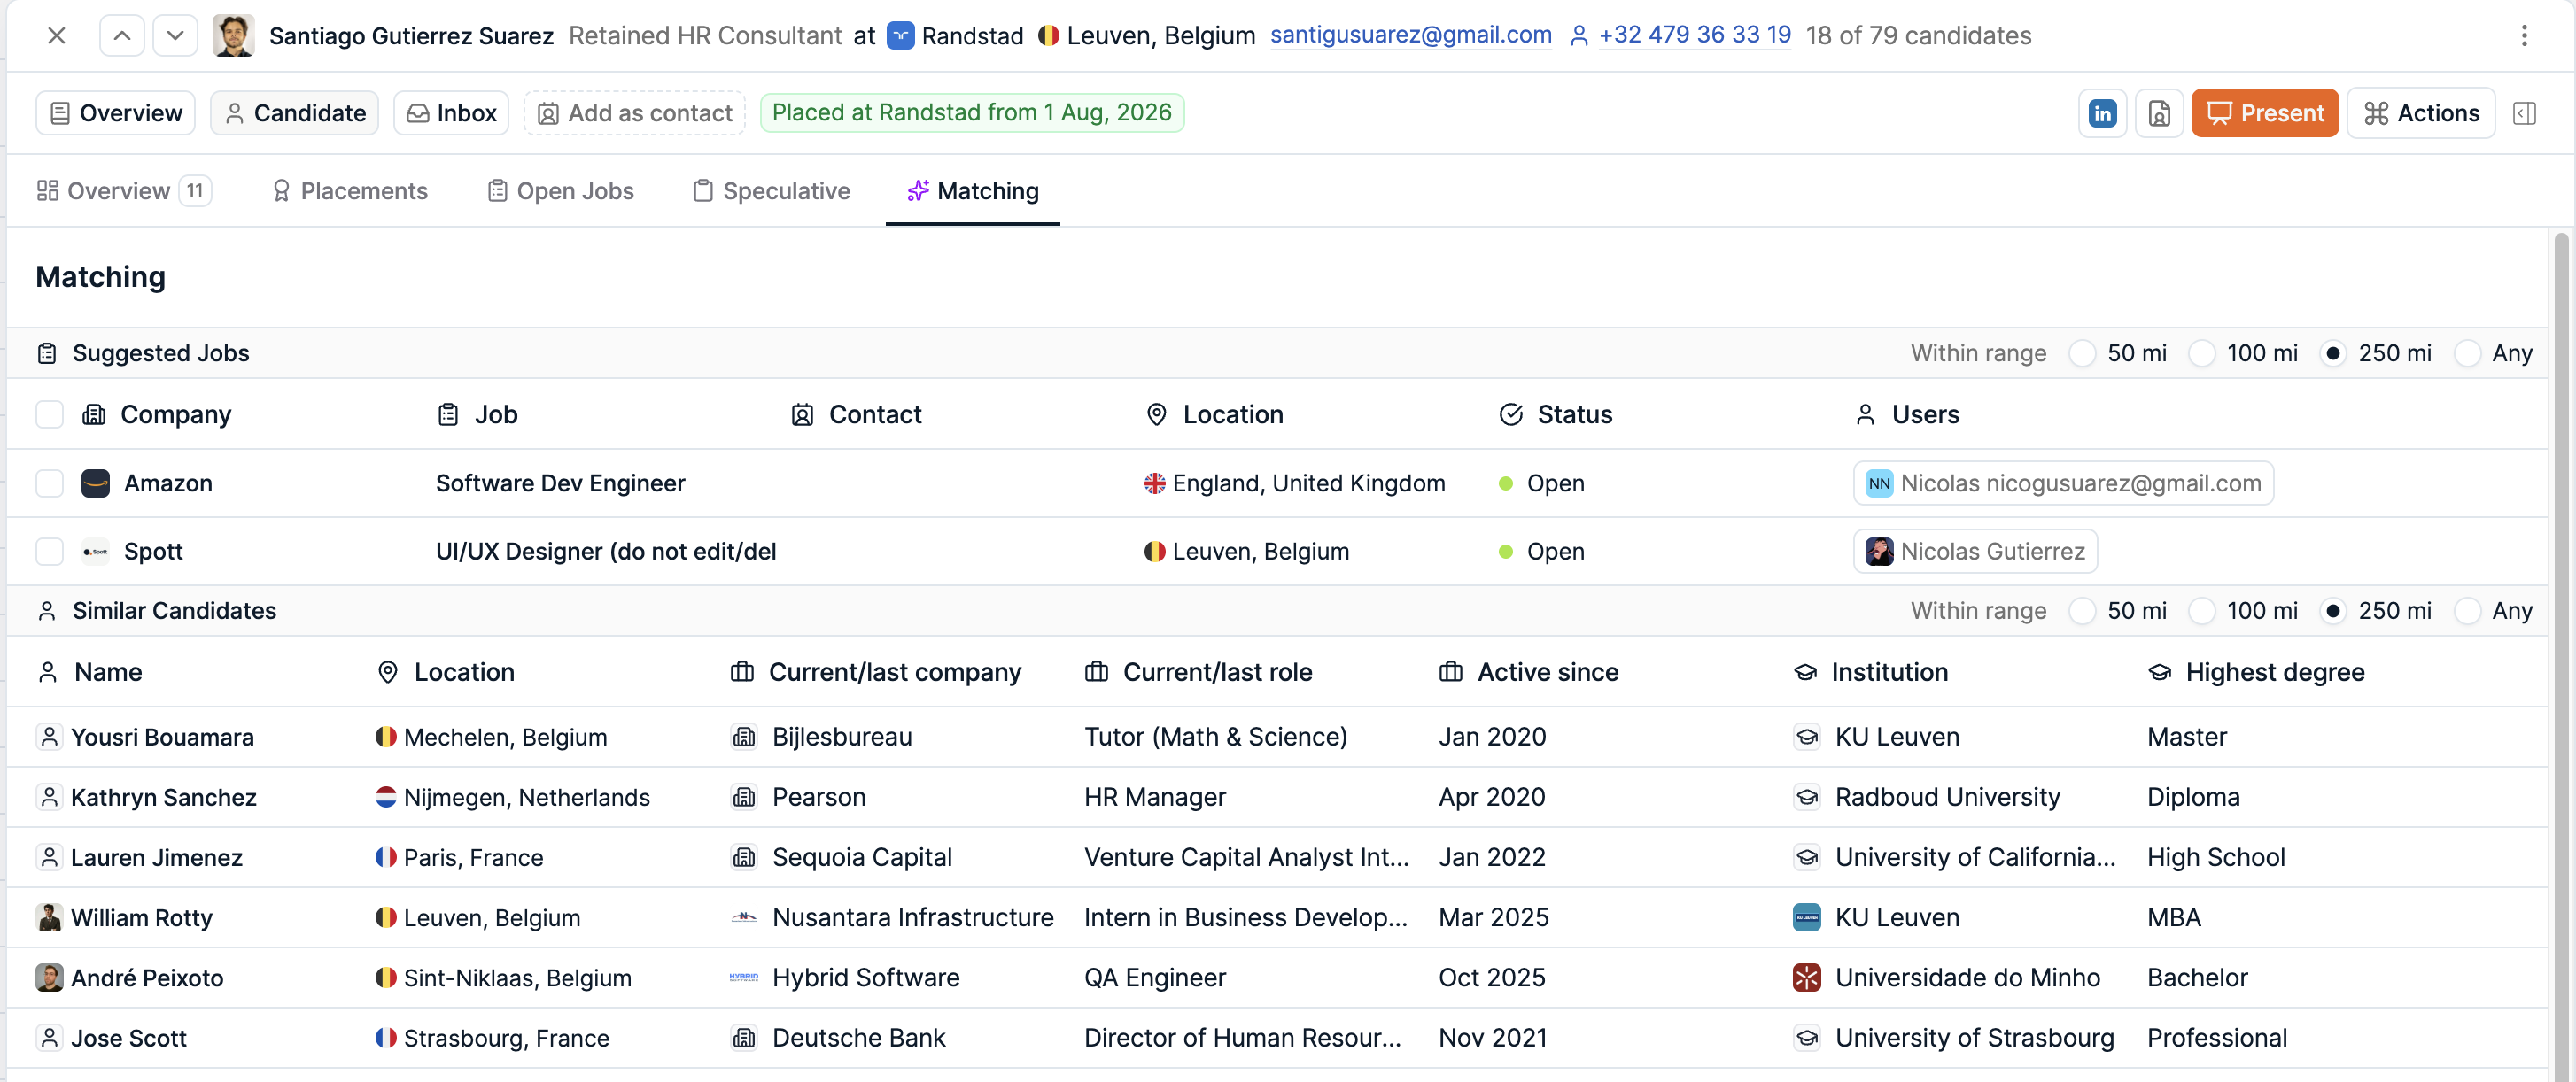
Task: Click William Rotty's avatar photo
Action: (x=49, y=918)
